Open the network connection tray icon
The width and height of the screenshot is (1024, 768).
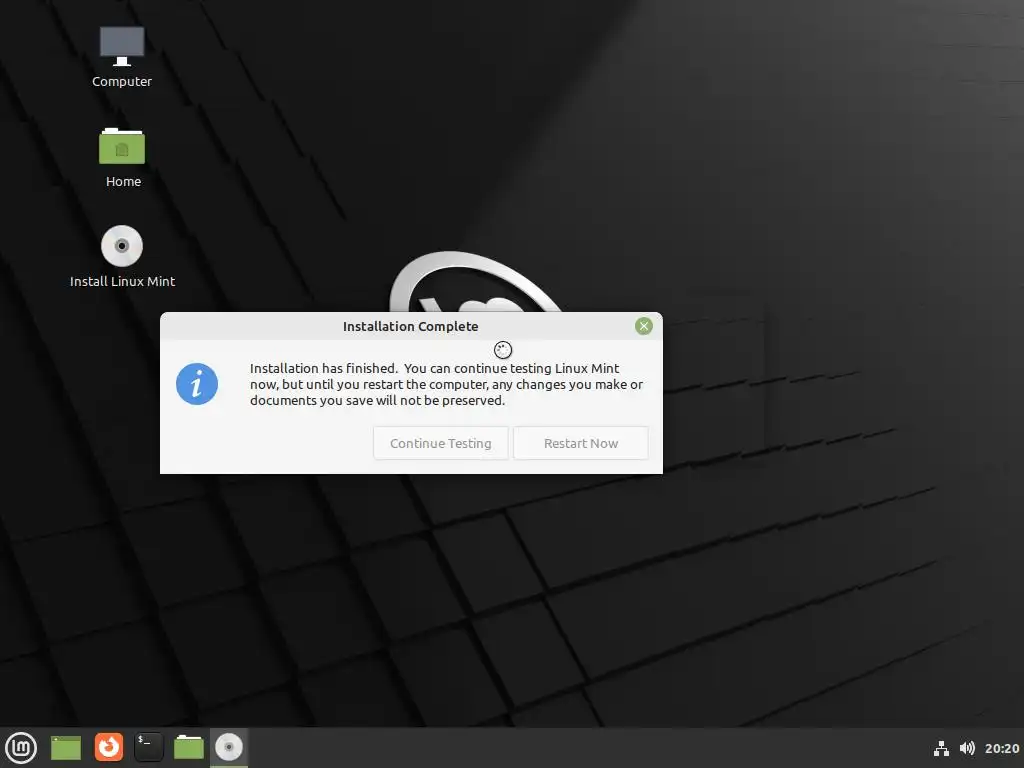[941, 748]
